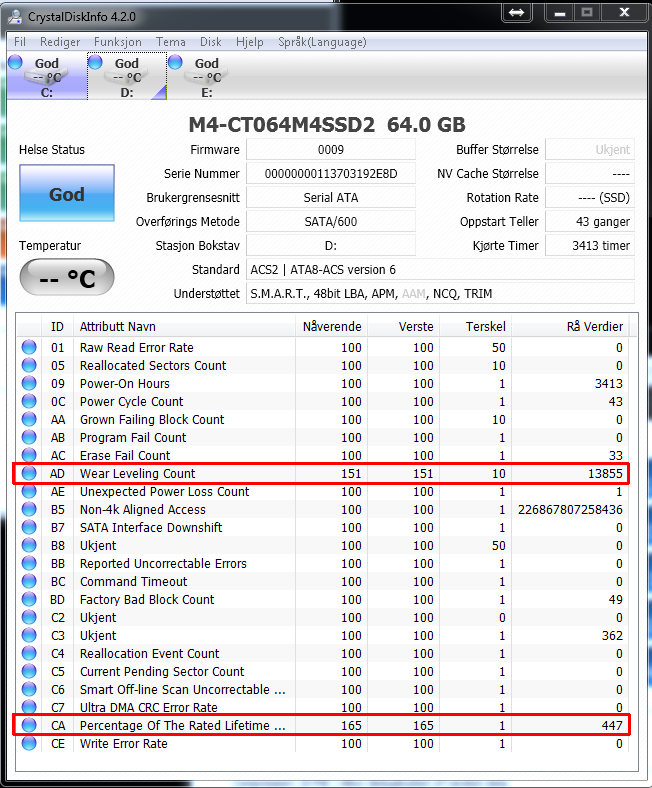Click status icon for Ultra DMA CRC Error Rate
The image size is (652, 788).
[x=29, y=708]
